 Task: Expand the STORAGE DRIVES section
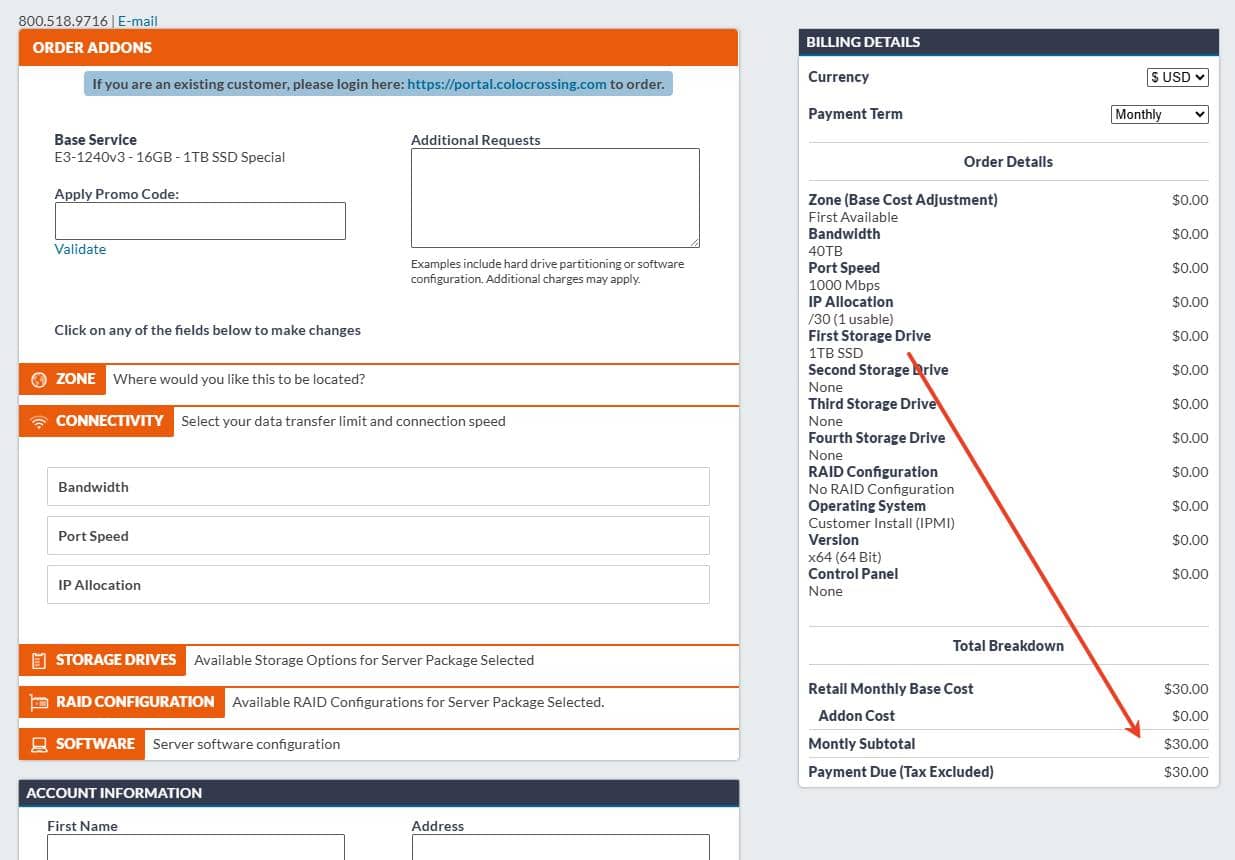[x=102, y=660]
